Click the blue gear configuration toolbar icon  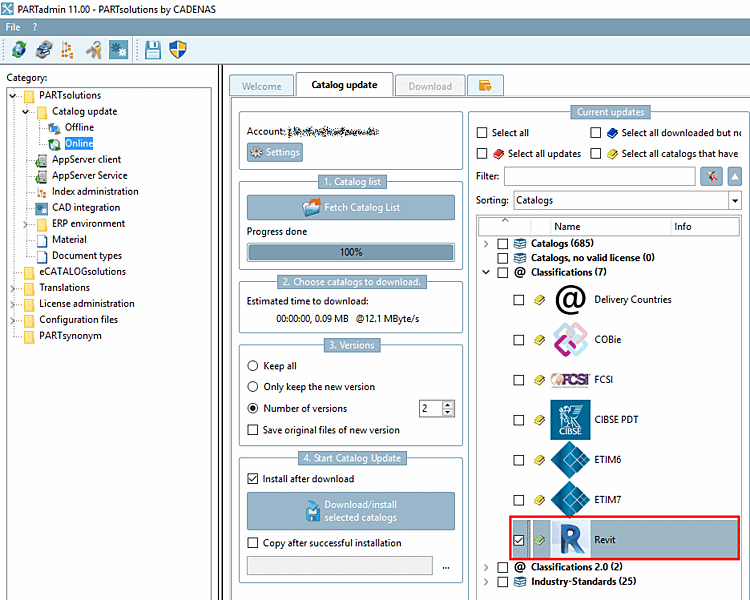(x=118, y=49)
